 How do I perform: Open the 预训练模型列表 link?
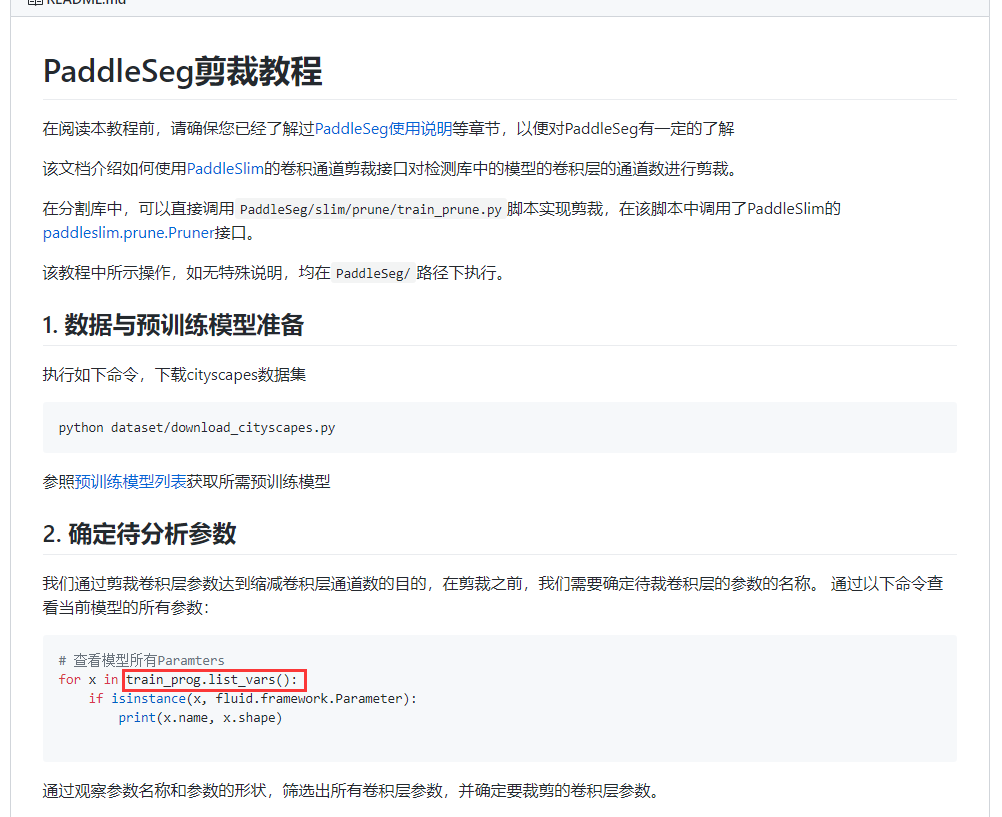[130, 481]
